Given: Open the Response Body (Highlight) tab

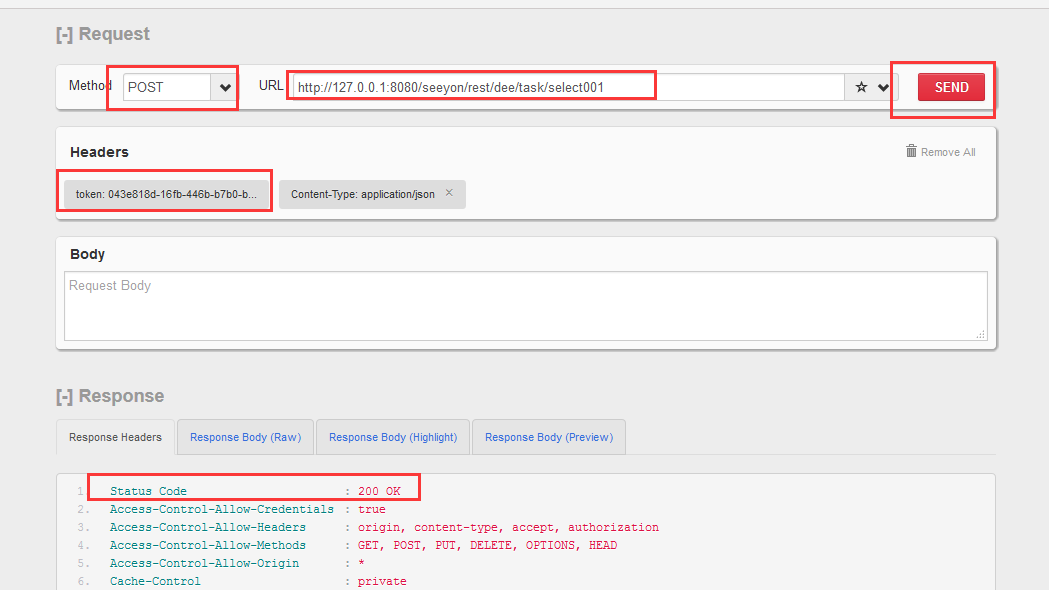Looking at the screenshot, I should (392, 437).
